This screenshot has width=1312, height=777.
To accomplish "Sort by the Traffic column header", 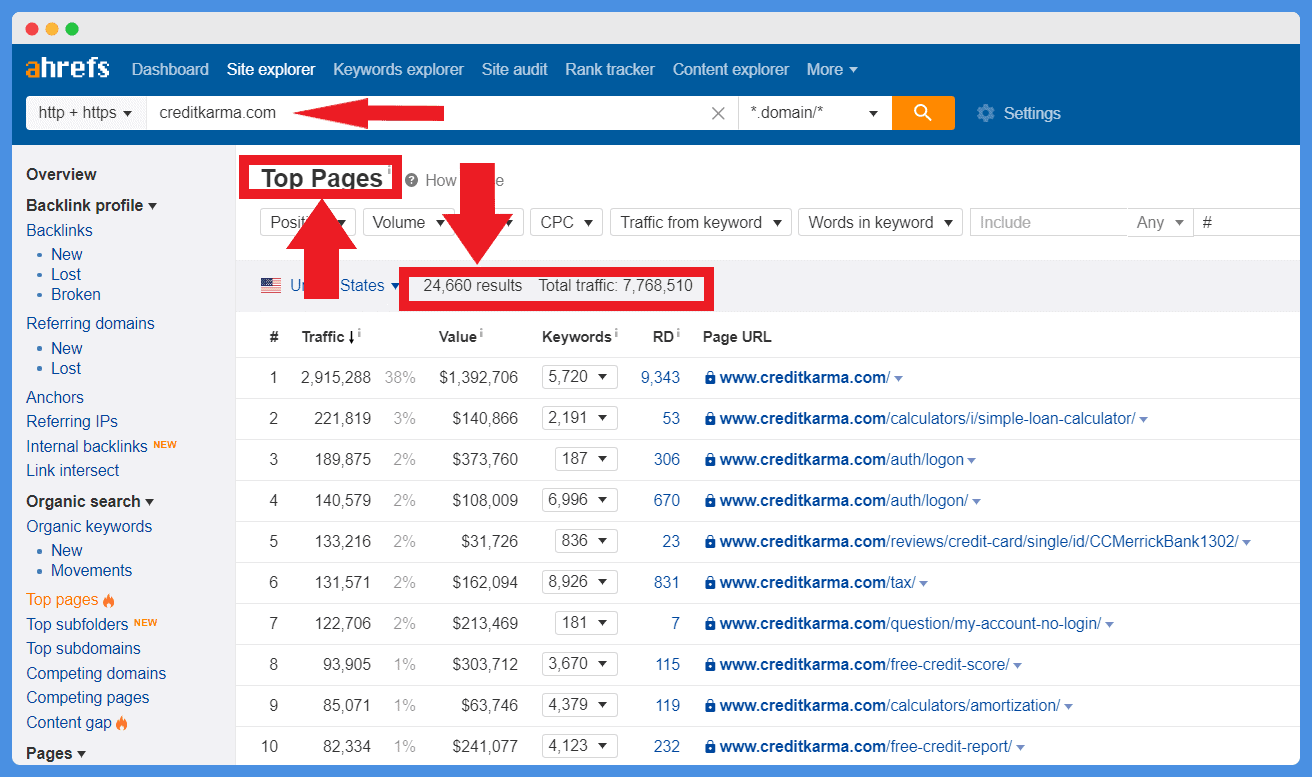I will 328,337.
